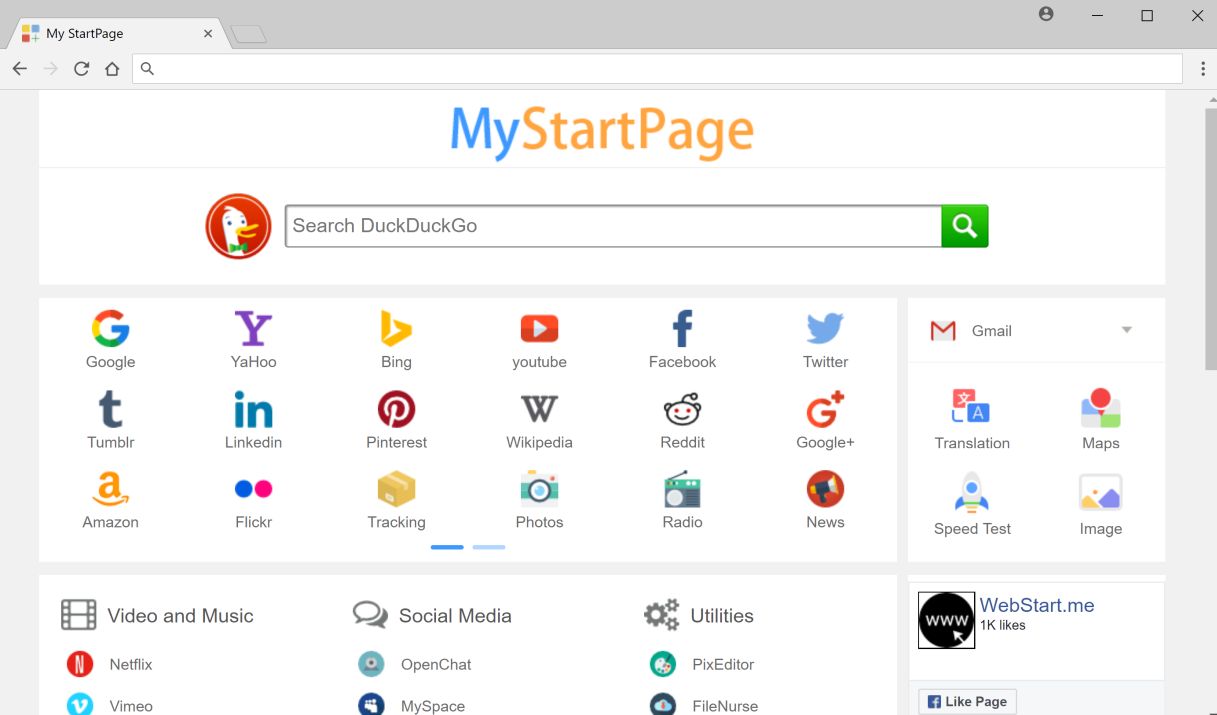
Task: Click the Radio icon
Action: [x=682, y=489]
